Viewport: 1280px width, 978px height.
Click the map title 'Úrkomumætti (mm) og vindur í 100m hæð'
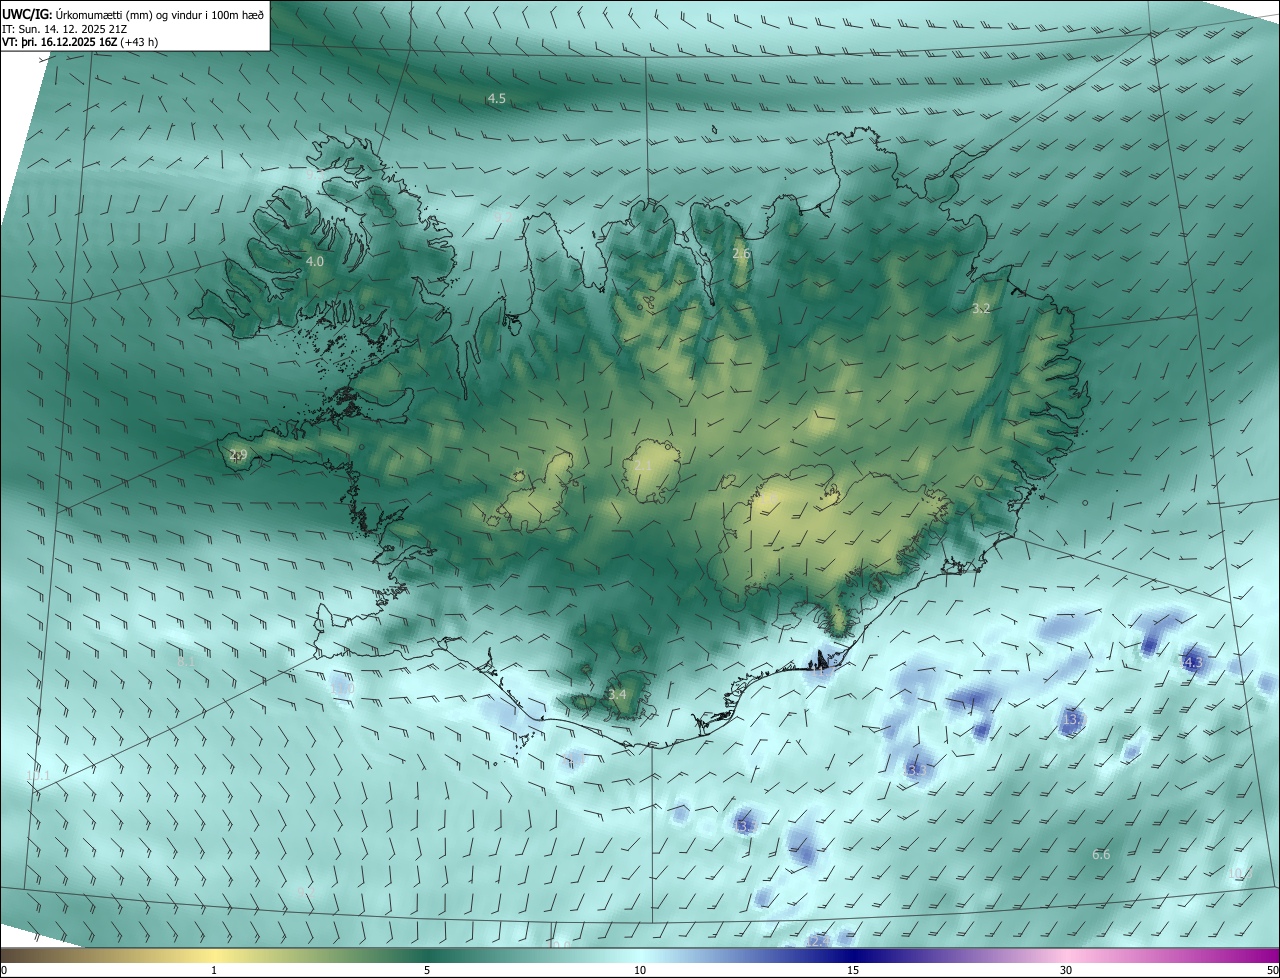[158, 13]
